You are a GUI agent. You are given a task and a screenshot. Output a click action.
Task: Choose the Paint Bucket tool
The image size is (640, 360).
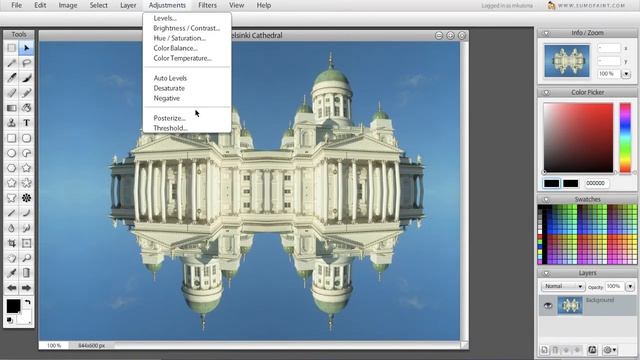pos(27,108)
